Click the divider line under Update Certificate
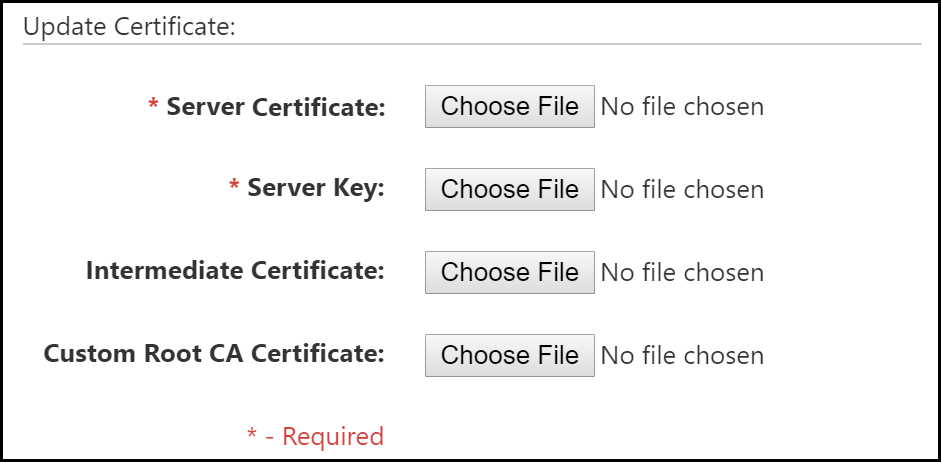 click(471, 44)
